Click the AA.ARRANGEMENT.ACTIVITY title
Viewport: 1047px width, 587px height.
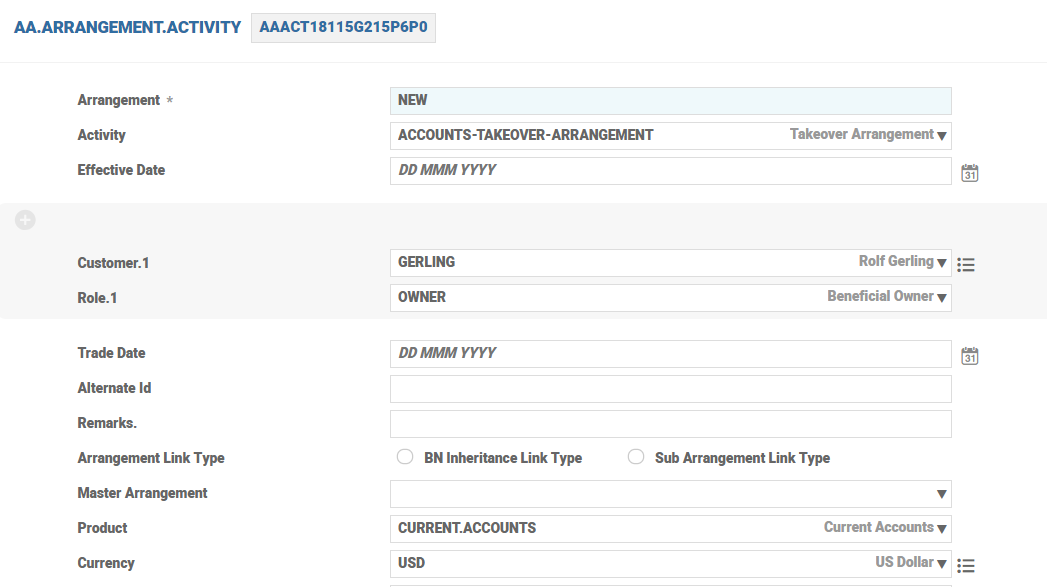(127, 28)
